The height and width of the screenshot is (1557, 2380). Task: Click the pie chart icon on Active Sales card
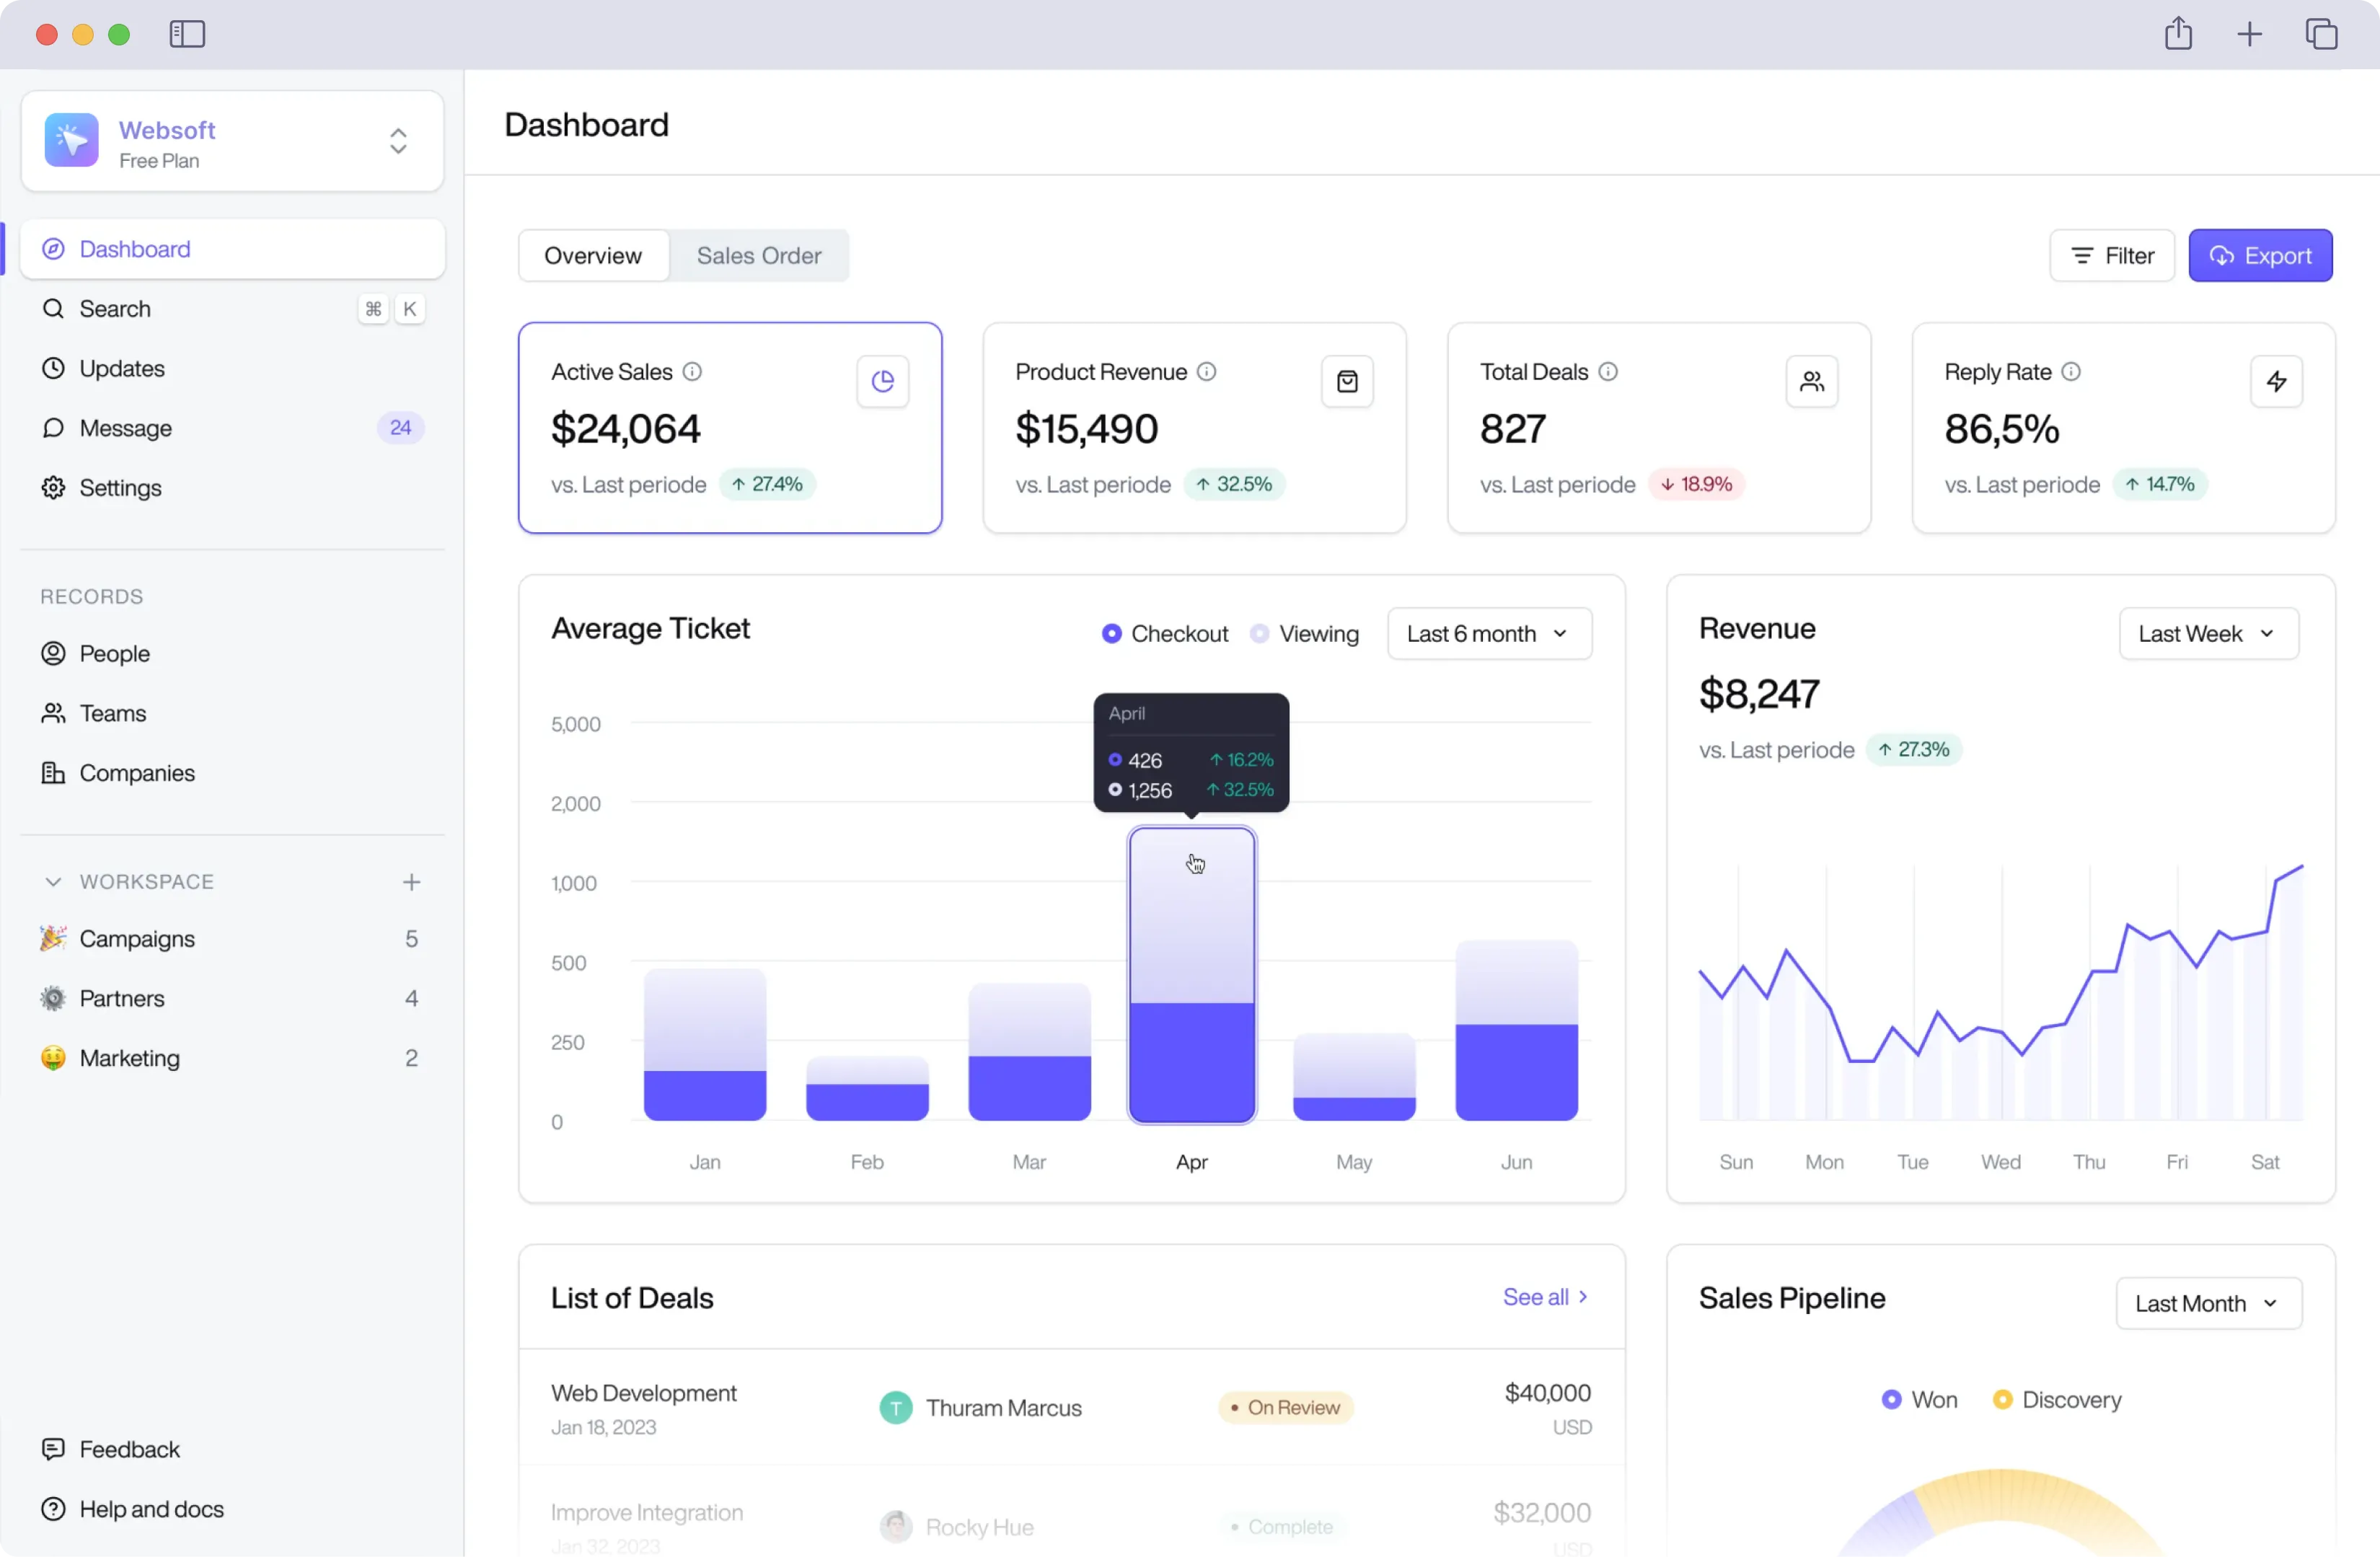click(x=882, y=381)
